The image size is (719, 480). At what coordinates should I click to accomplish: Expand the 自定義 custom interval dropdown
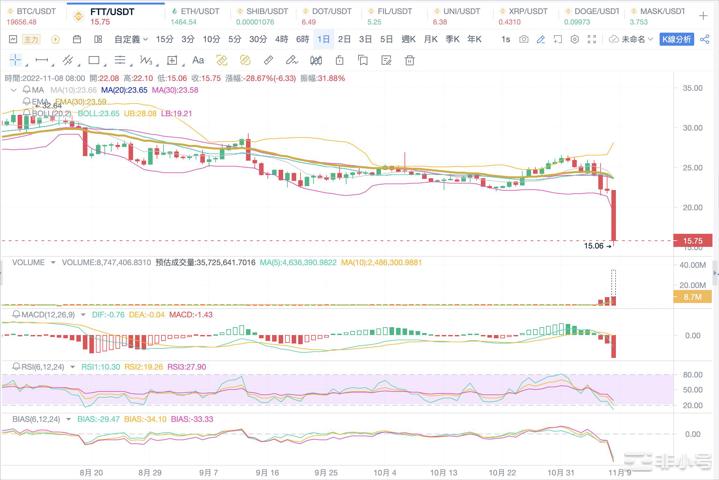pos(129,39)
